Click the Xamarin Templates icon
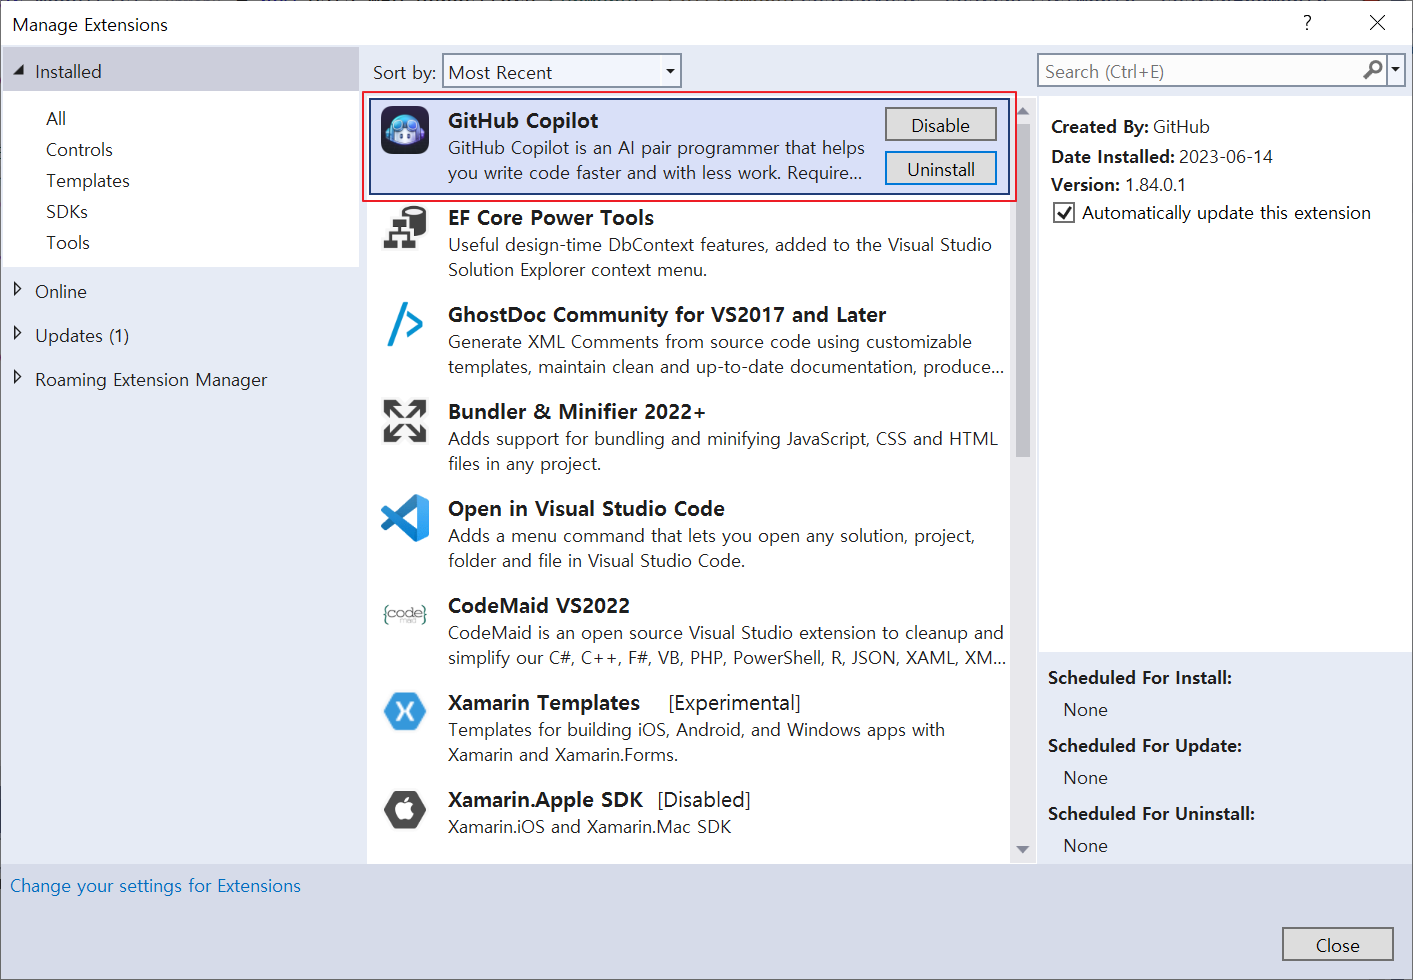Image resolution: width=1413 pixels, height=980 pixels. [405, 711]
